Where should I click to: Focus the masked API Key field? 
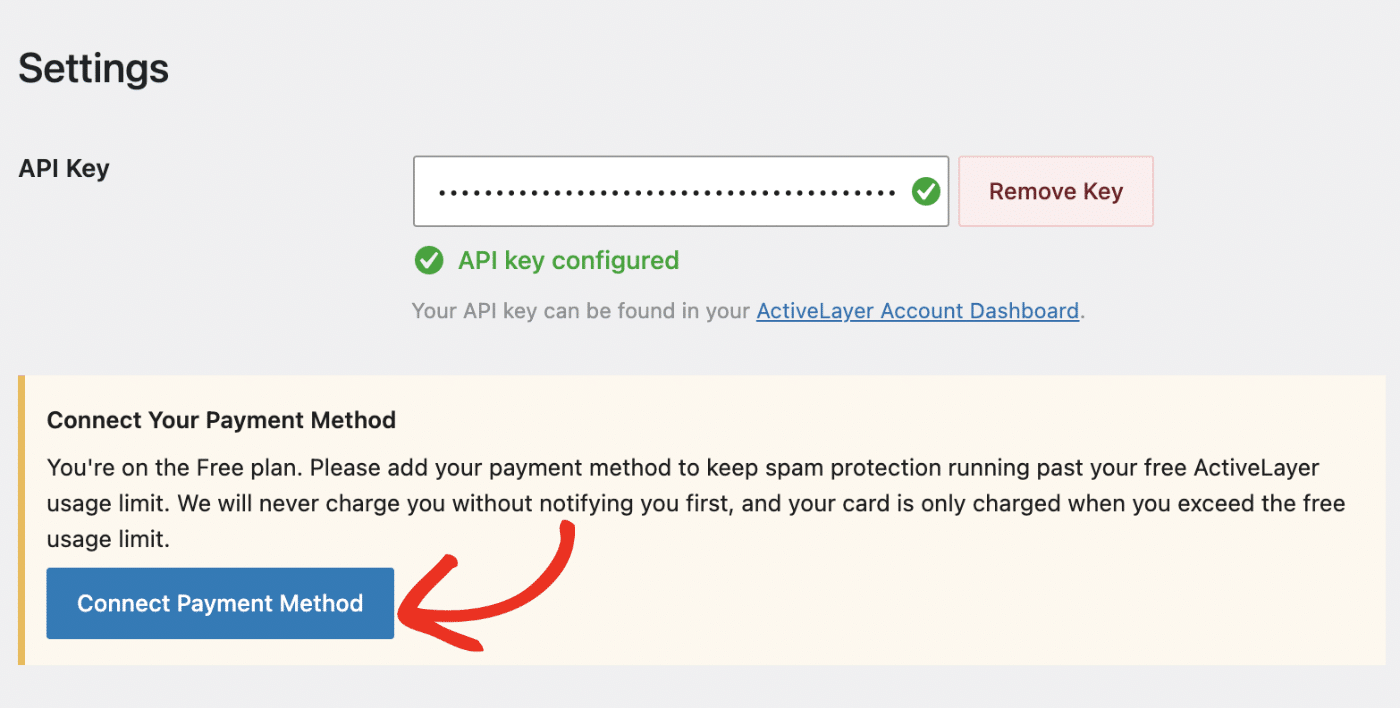(x=681, y=191)
